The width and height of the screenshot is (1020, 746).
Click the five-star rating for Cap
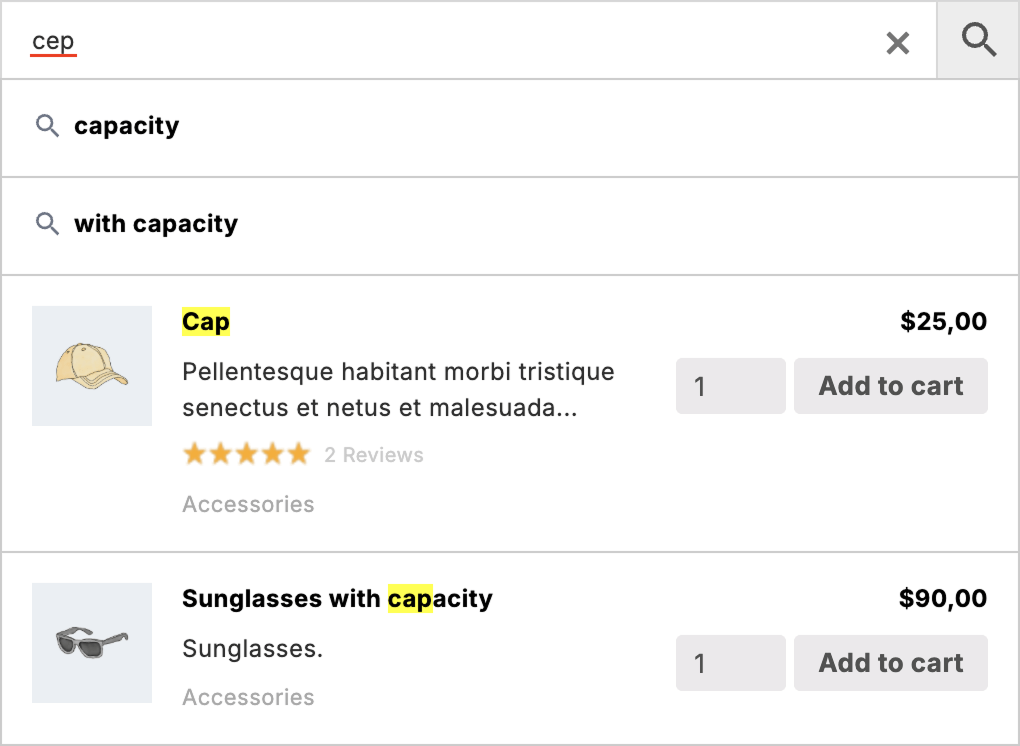point(246,455)
